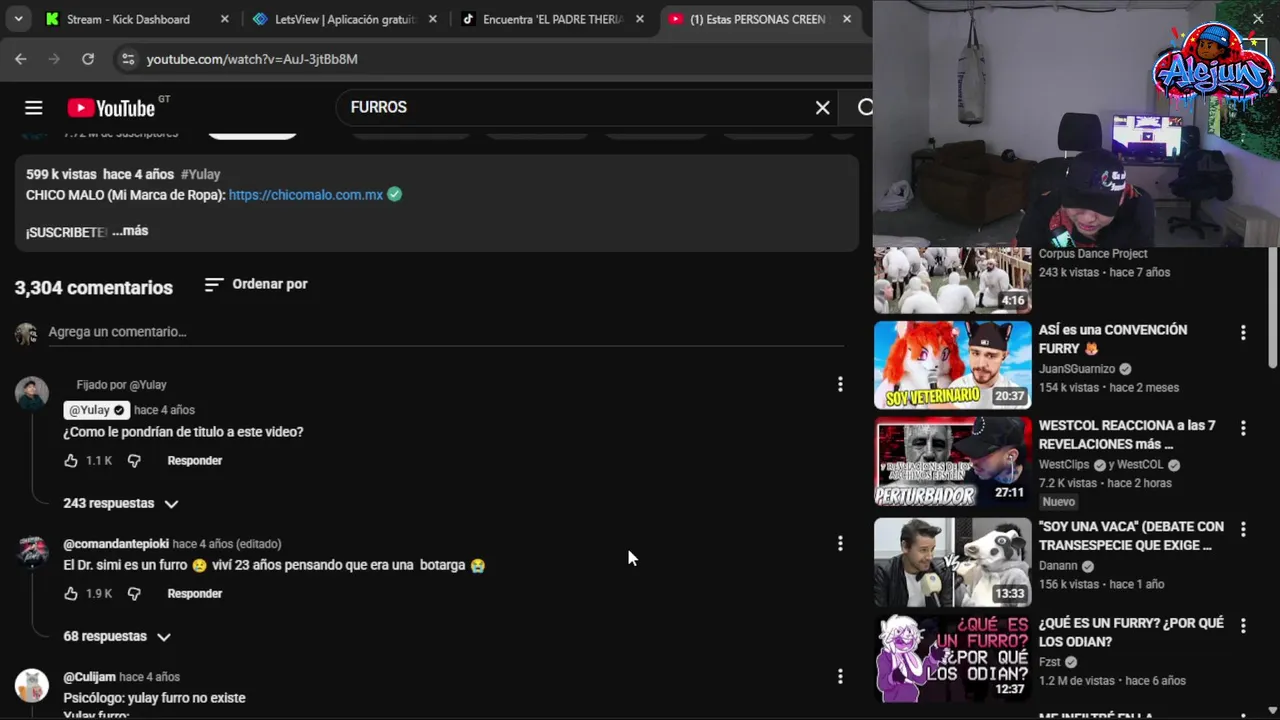Click the browser address bar URL
Image resolution: width=1280 pixels, height=720 pixels.
pos(252,59)
